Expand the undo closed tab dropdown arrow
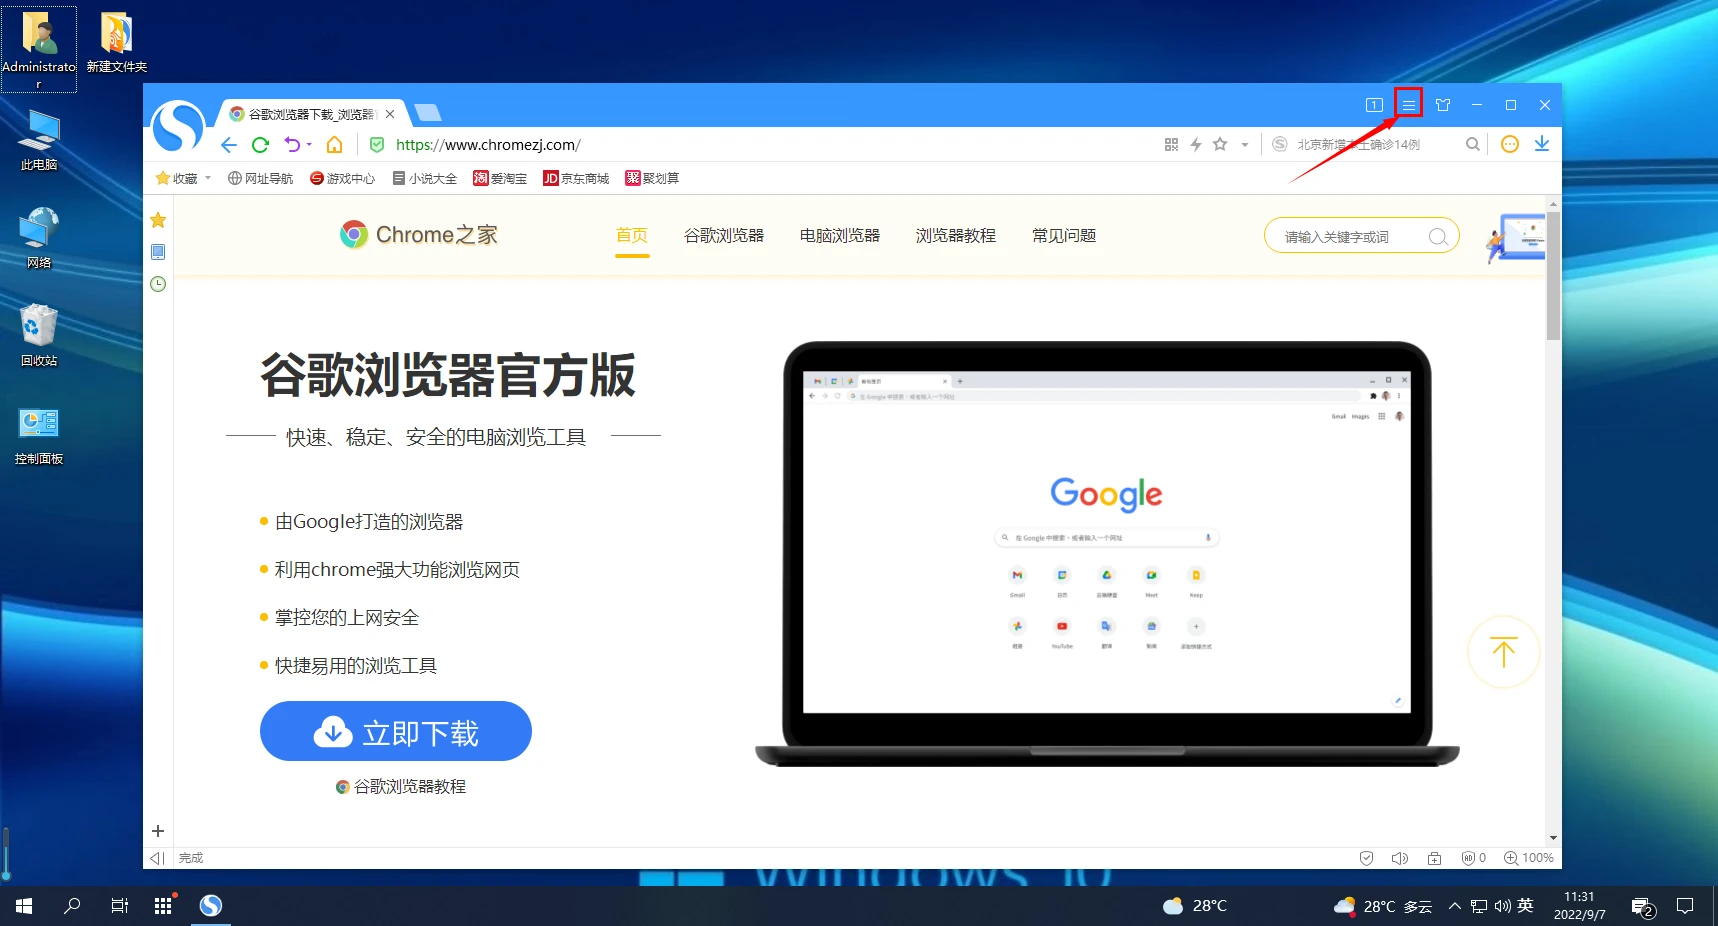This screenshot has width=1718, height=926. coord(309,145)
